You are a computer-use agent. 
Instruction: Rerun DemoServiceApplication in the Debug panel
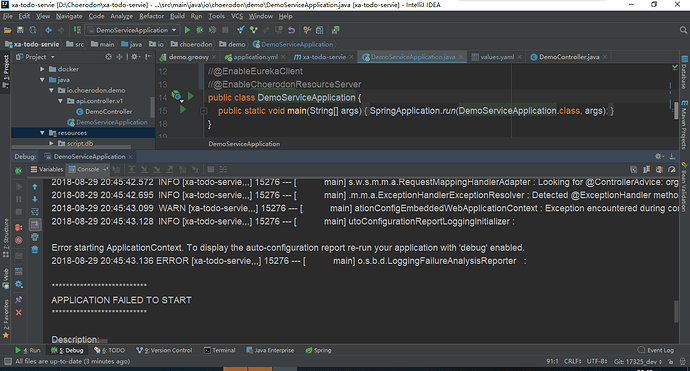click(x=18, y=171)
